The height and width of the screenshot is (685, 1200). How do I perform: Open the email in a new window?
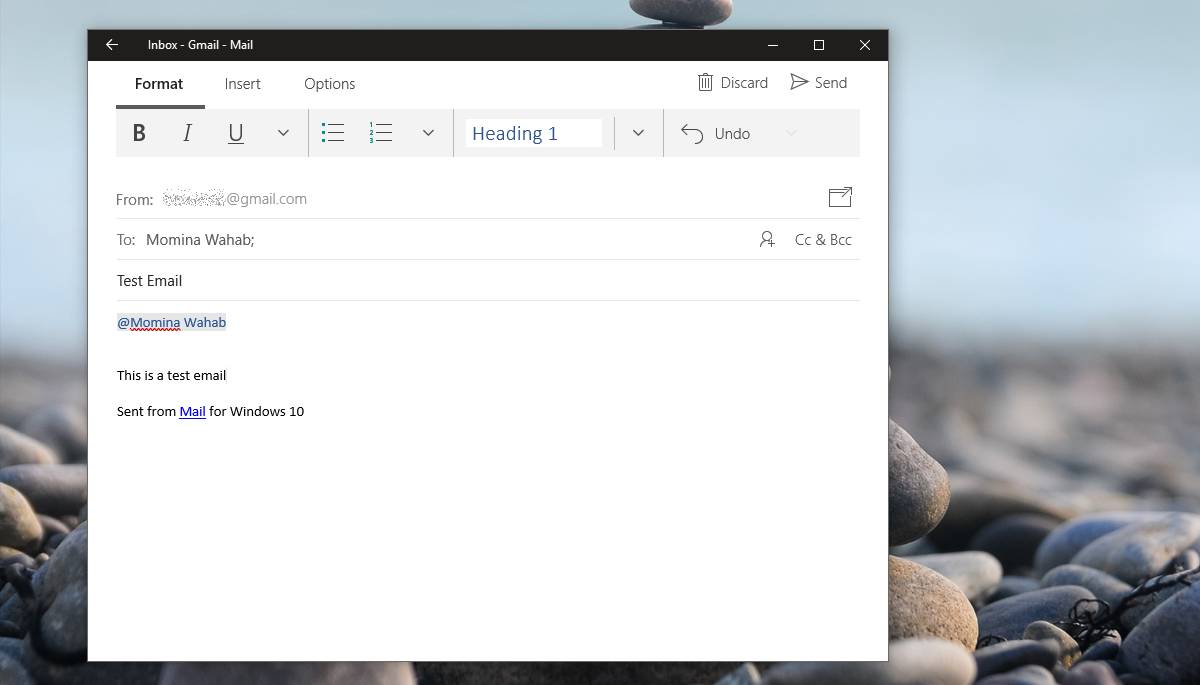tap(840, 197)
